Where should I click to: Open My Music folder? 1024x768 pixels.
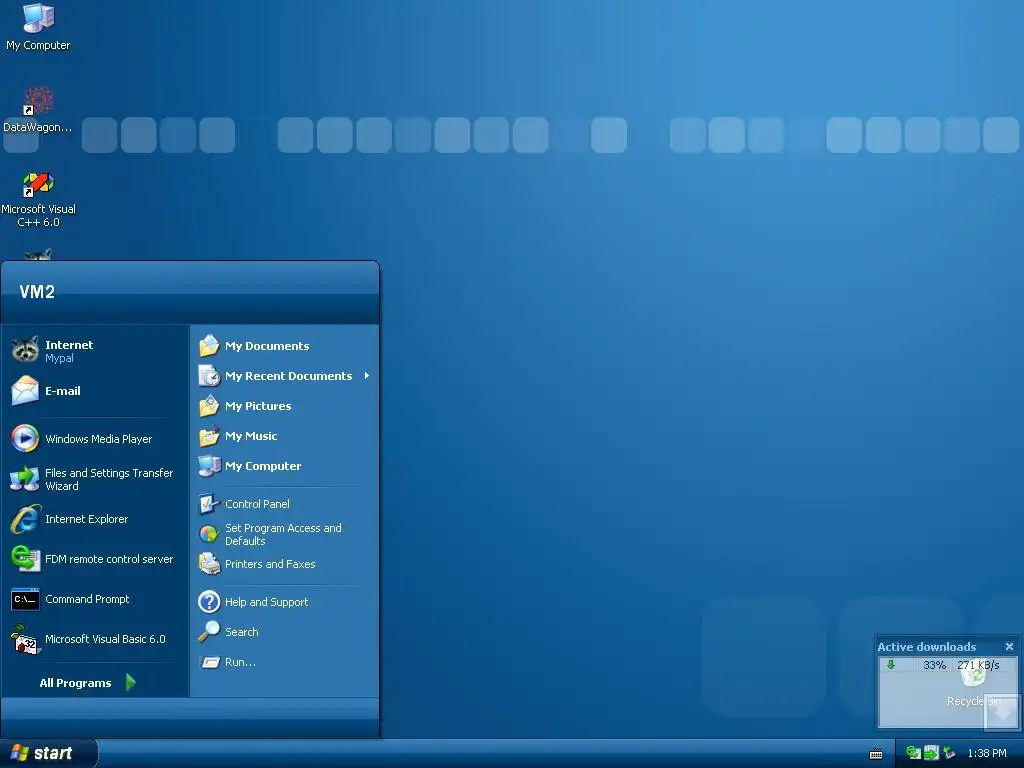285,436
